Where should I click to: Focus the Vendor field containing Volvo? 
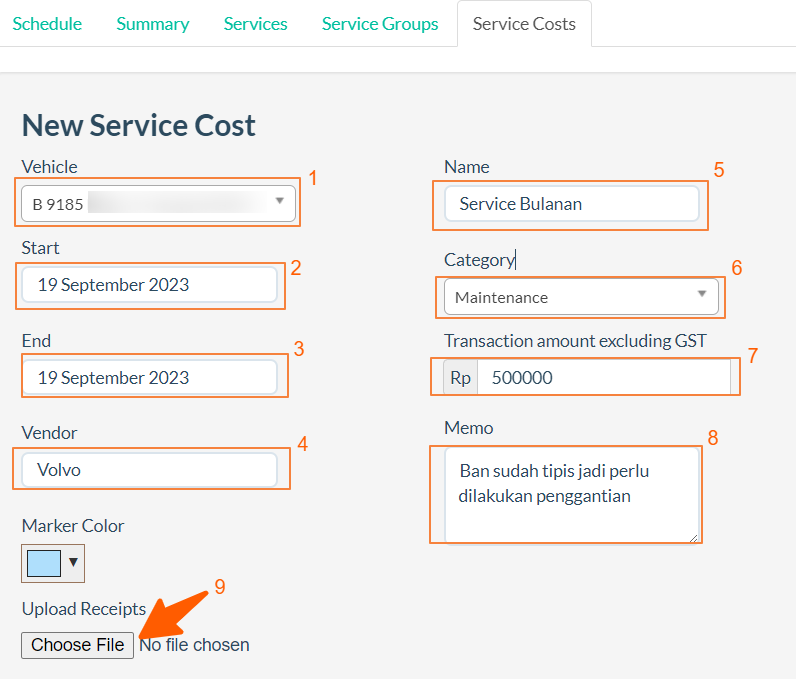point(149,470)
